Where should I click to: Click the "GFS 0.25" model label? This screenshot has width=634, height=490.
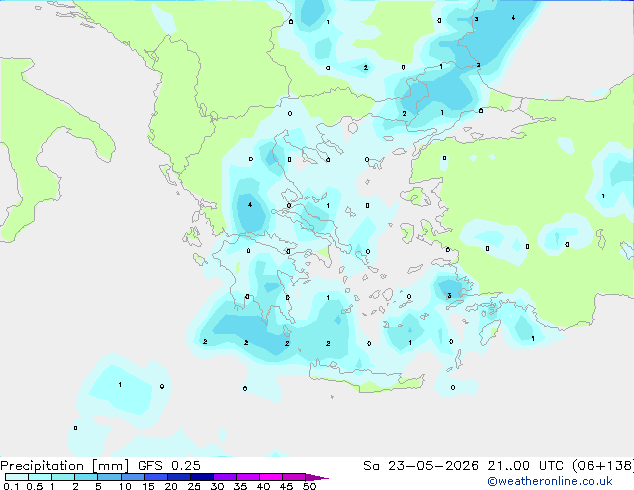pyautogui.click(x=169, y=466)
